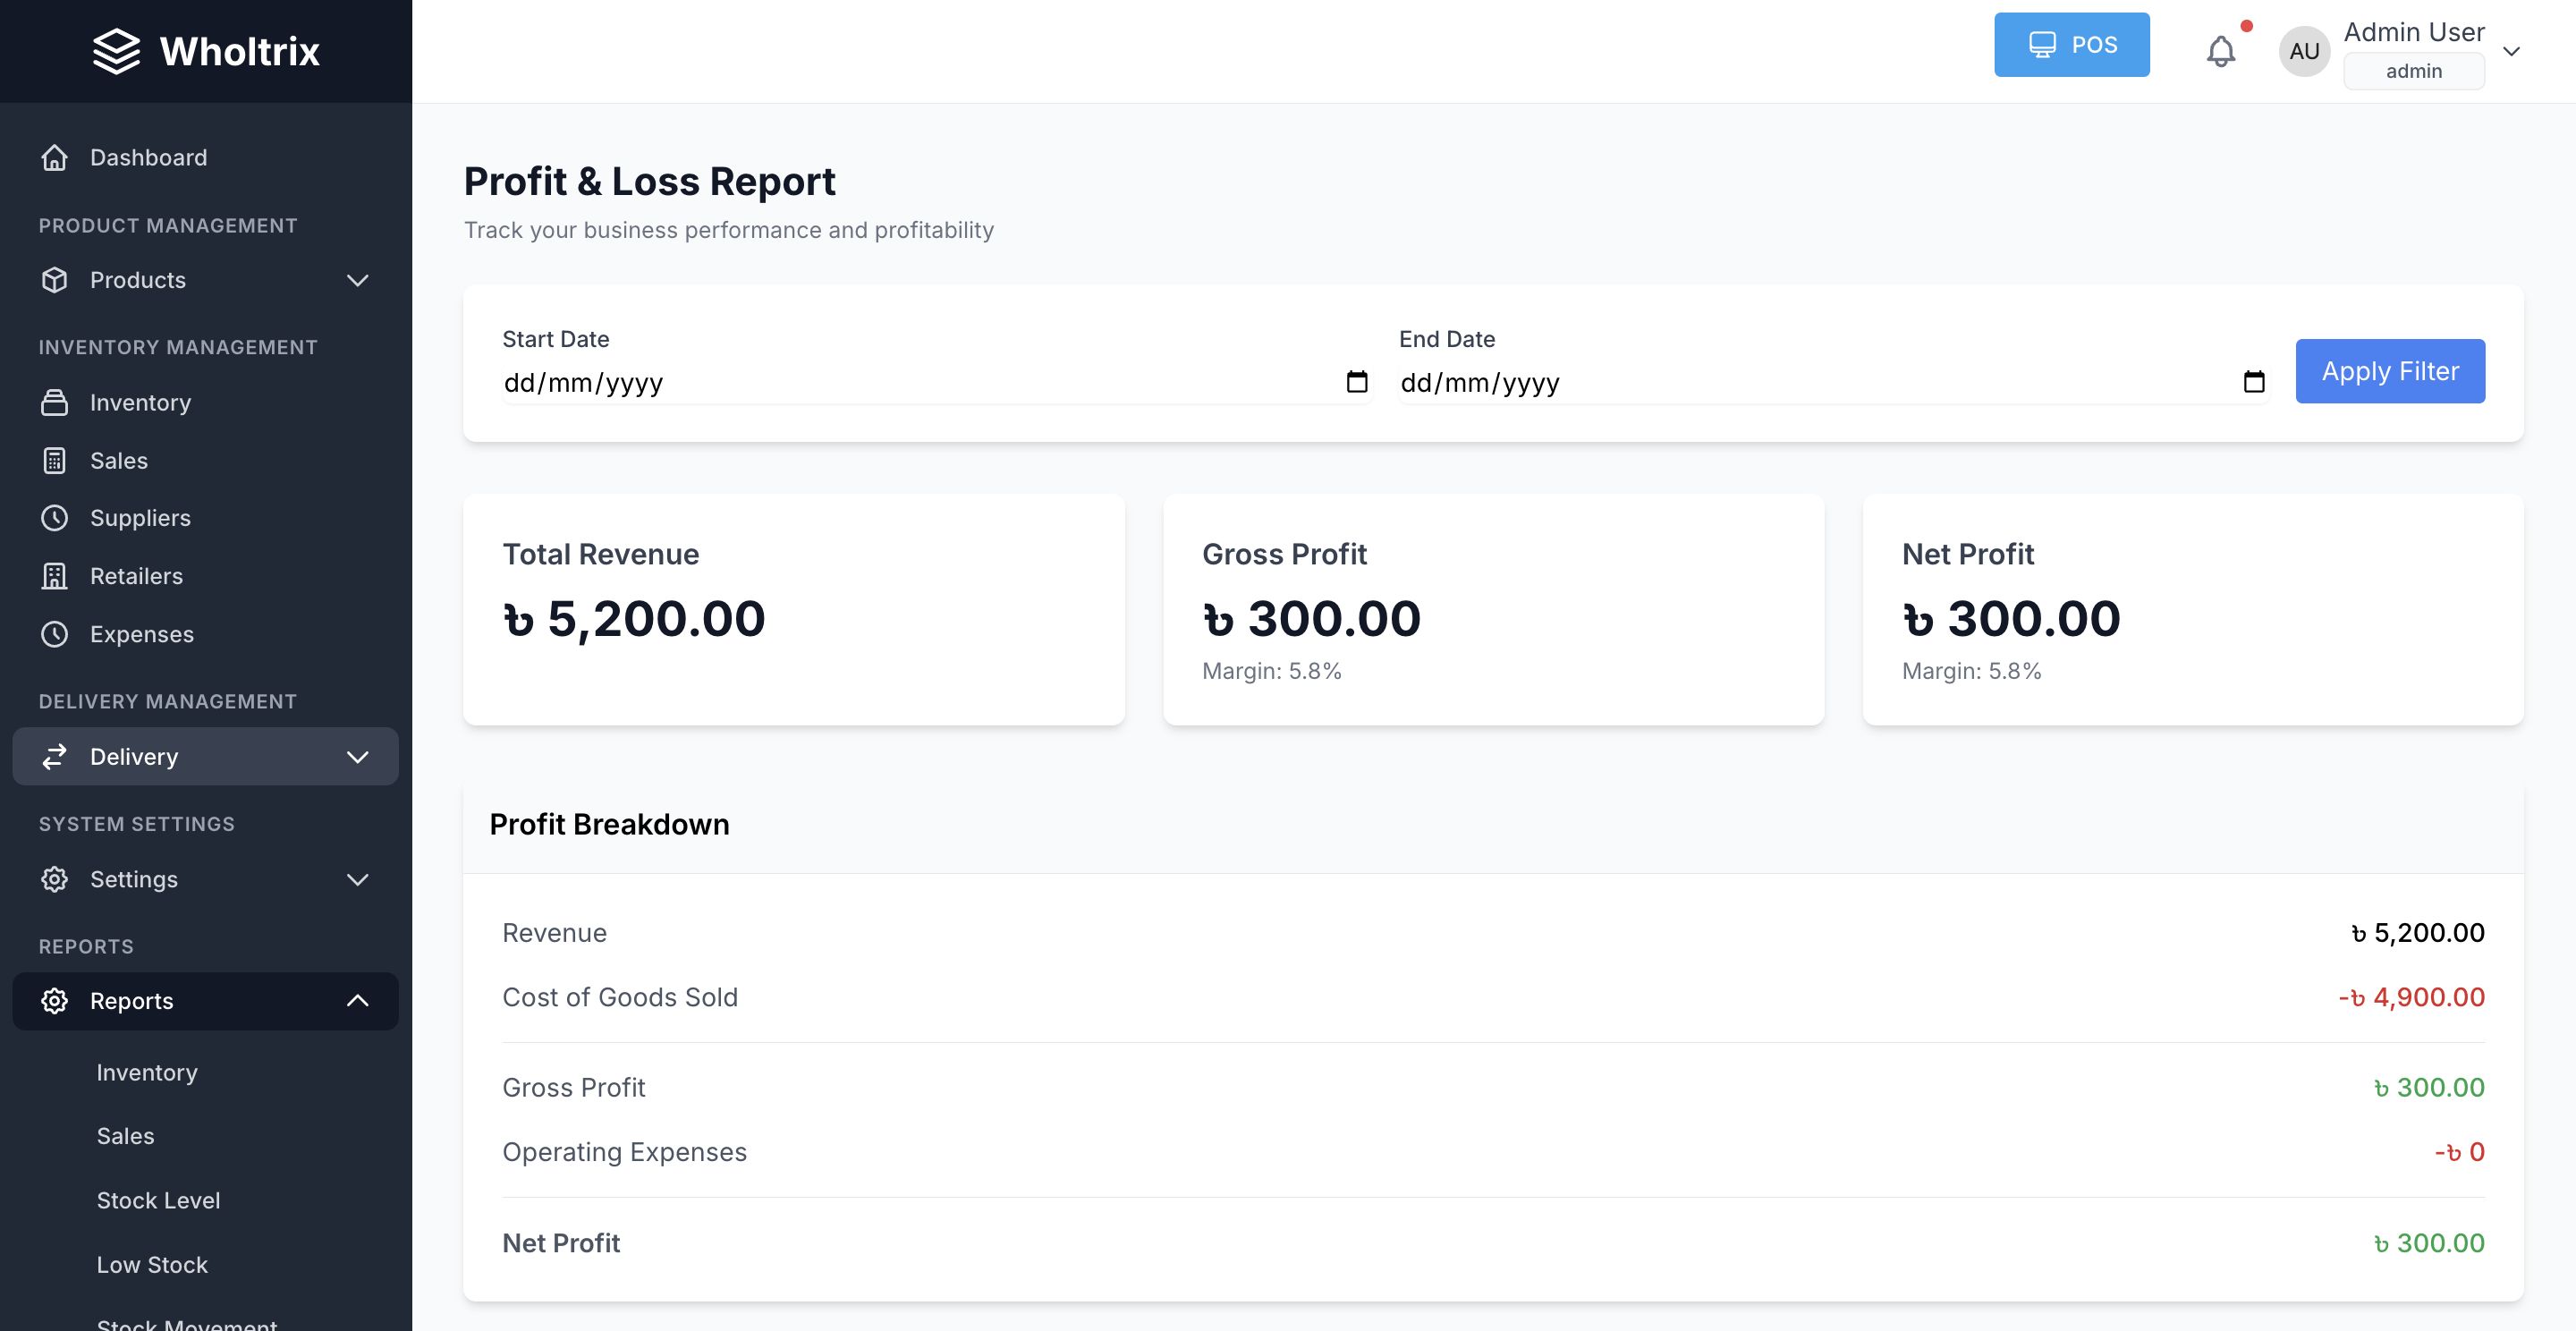The width and height of the screenshot is (2576, 1331).
Task: Open the Admin User account dropdown arrow
Action: pyautogui.click(x=2511, y=51)
